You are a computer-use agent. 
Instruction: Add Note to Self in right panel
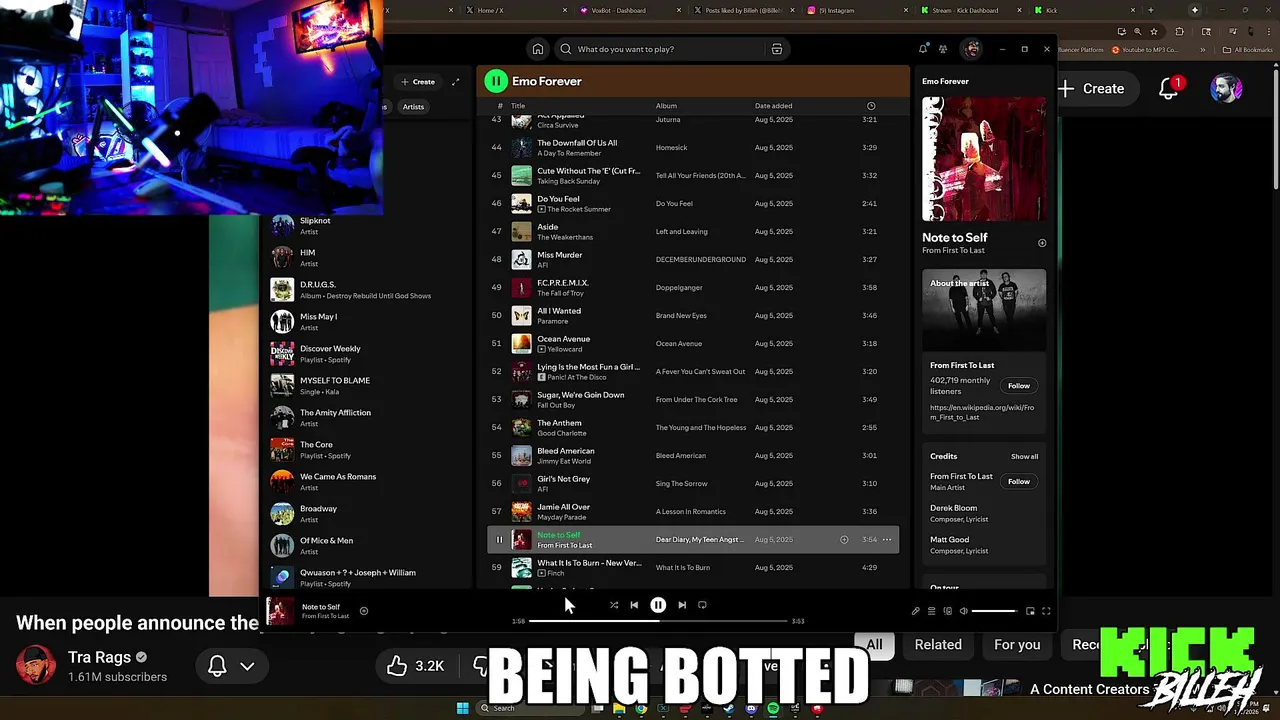[1042, 243]
